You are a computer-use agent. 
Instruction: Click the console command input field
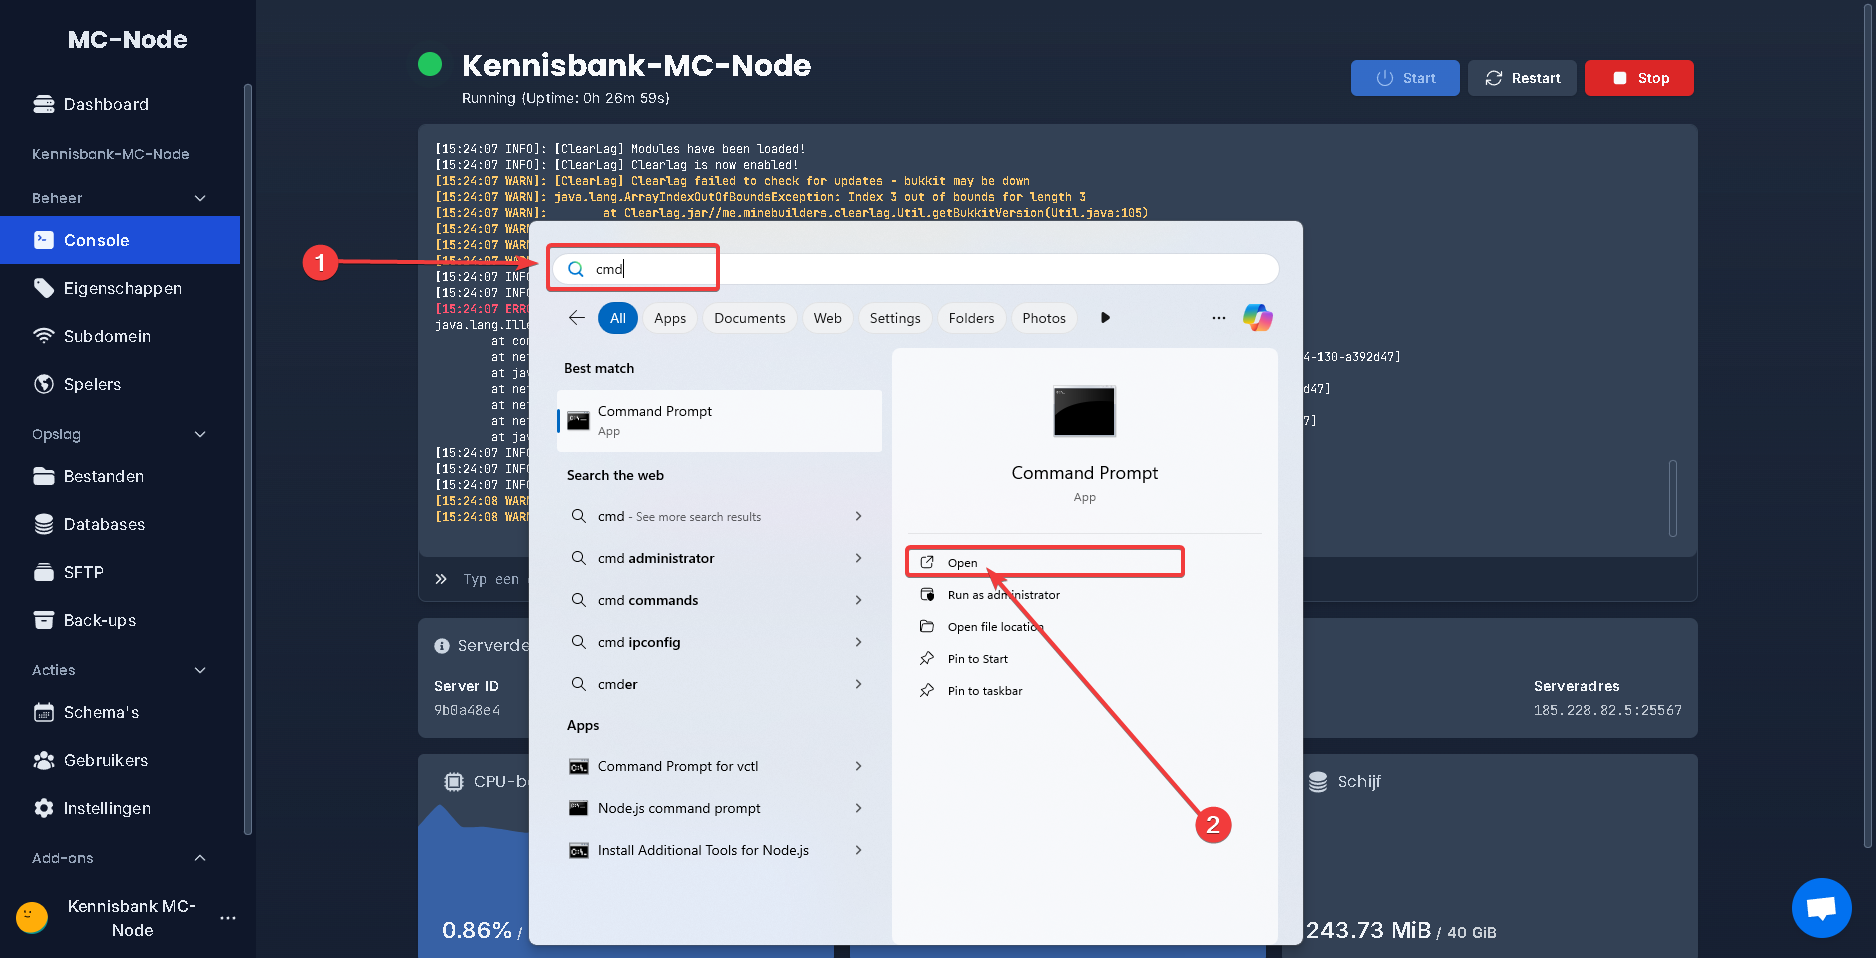click(1058, 579)
